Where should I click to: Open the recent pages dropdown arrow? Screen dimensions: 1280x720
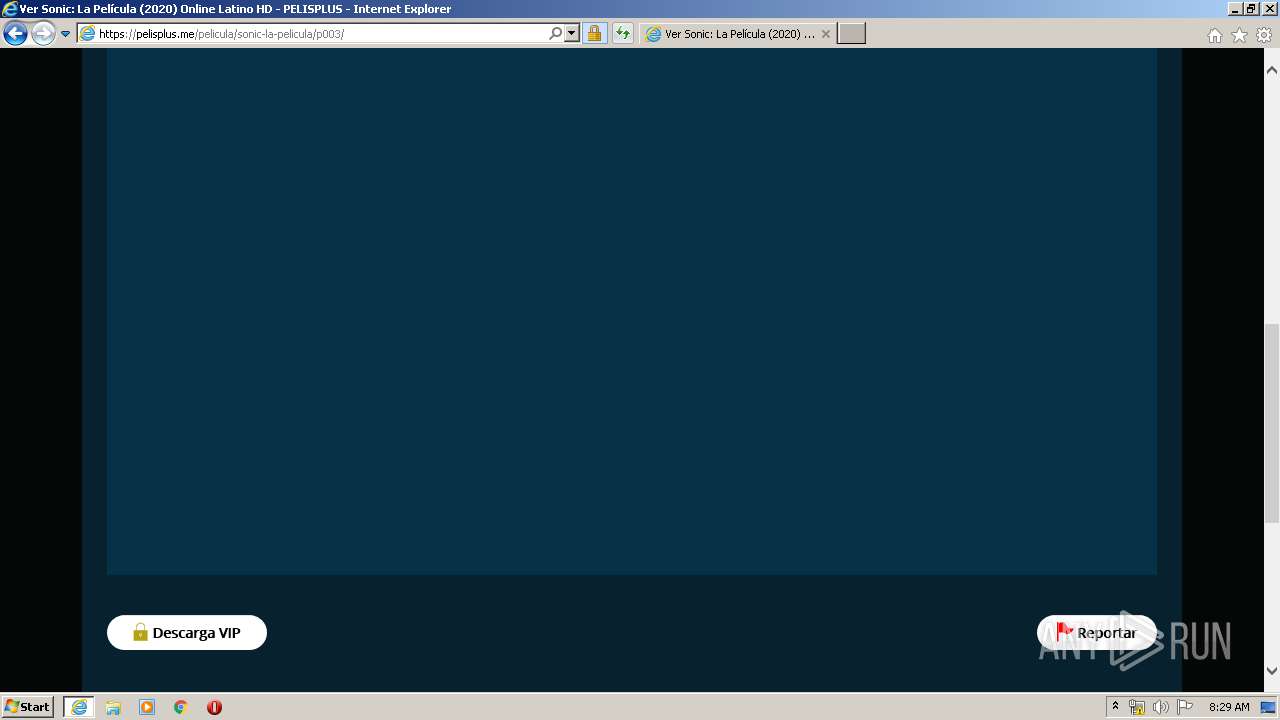(66, 34)
